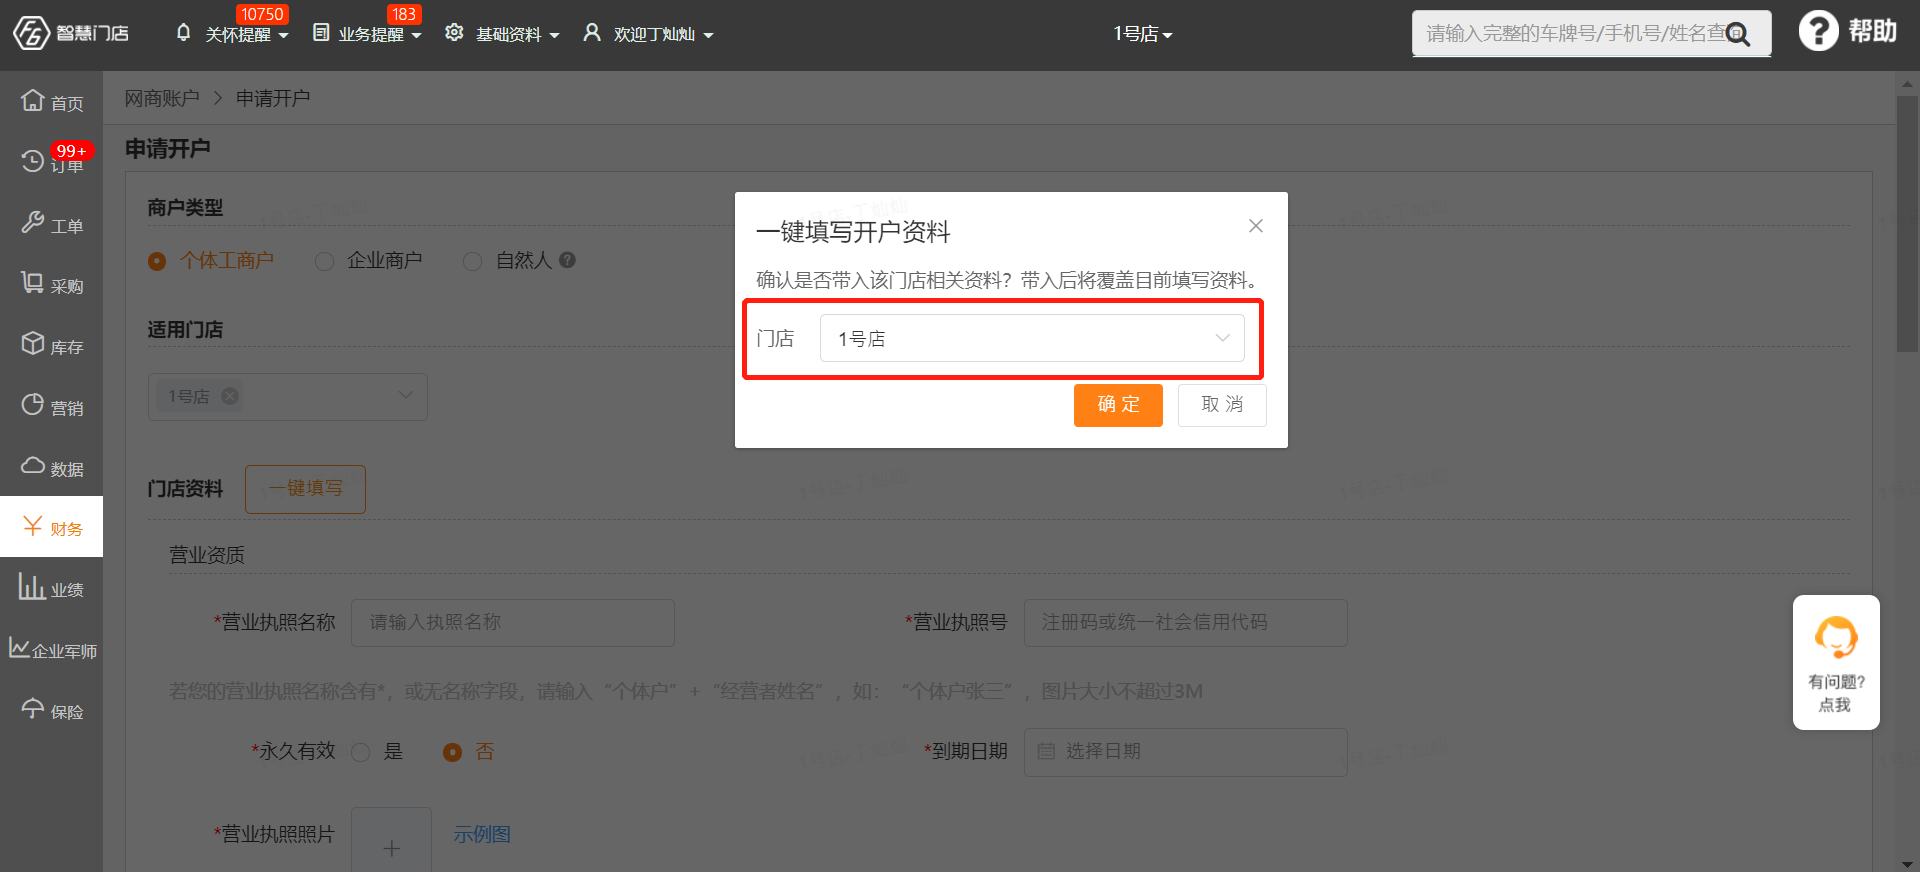Open the 示例图 link
Image resolution: width=1920 pixels, height=872 pixels.
pyautogui.click(x=482, y=834)
